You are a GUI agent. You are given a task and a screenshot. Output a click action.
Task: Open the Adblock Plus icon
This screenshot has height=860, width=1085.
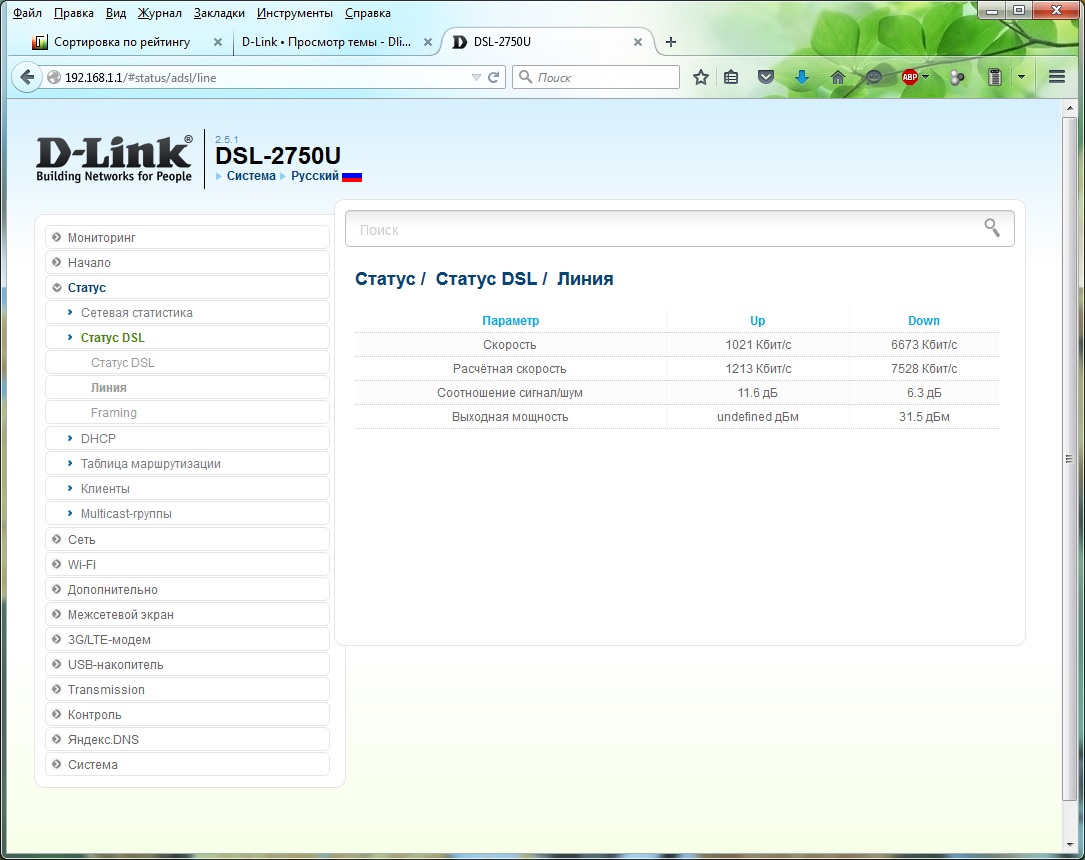(909, 77)
